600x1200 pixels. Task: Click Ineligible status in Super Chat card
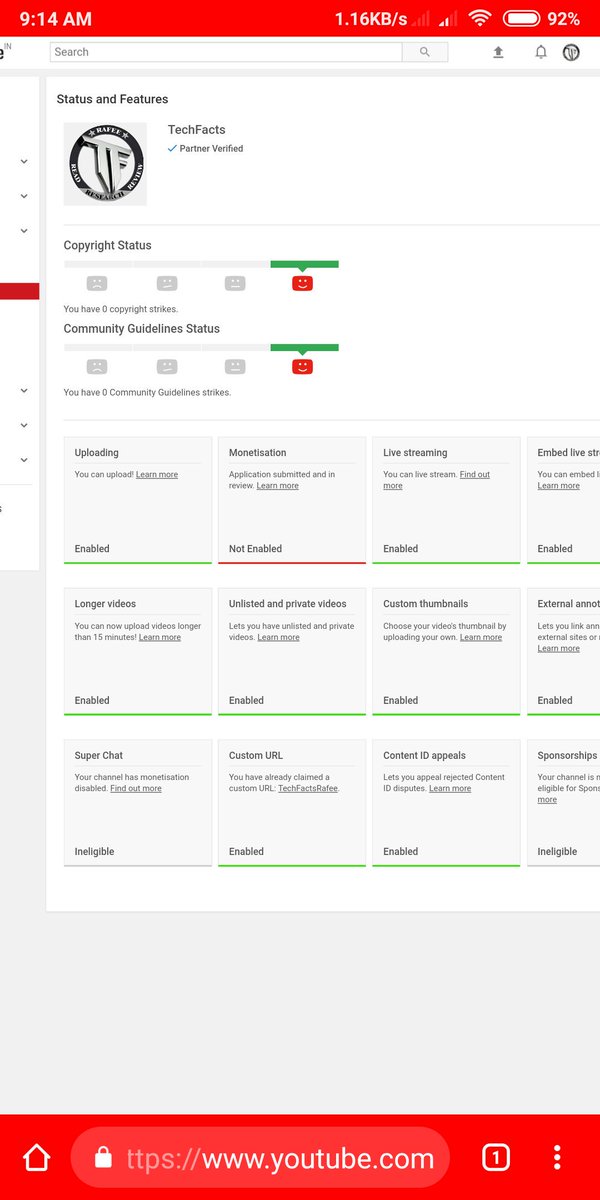(x=94, y=852)
